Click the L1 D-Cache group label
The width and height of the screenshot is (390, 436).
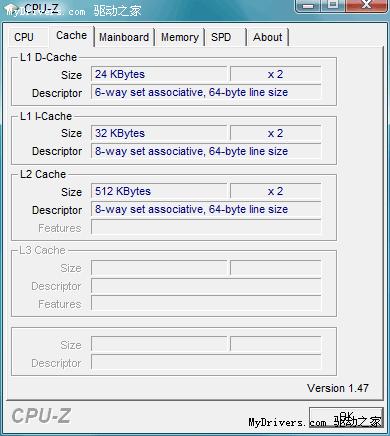pyautogui.click(x=48, y=57)
